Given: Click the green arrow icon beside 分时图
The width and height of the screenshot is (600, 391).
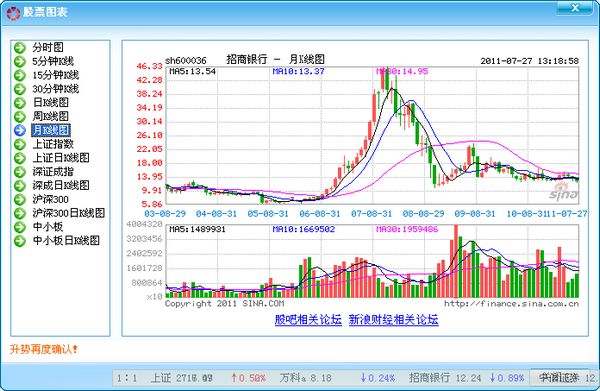Looking at the screenshot, I should click(x=20, y=47).
